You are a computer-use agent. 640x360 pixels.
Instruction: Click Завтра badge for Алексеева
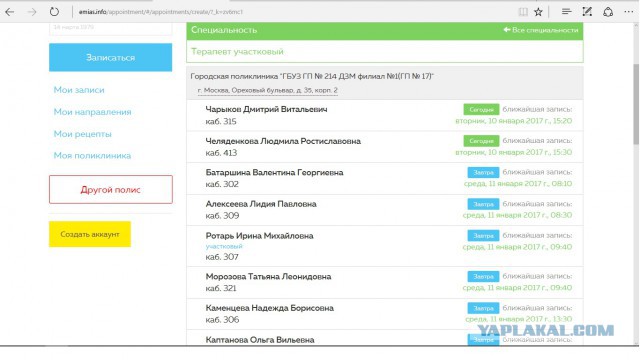point(483,204)
